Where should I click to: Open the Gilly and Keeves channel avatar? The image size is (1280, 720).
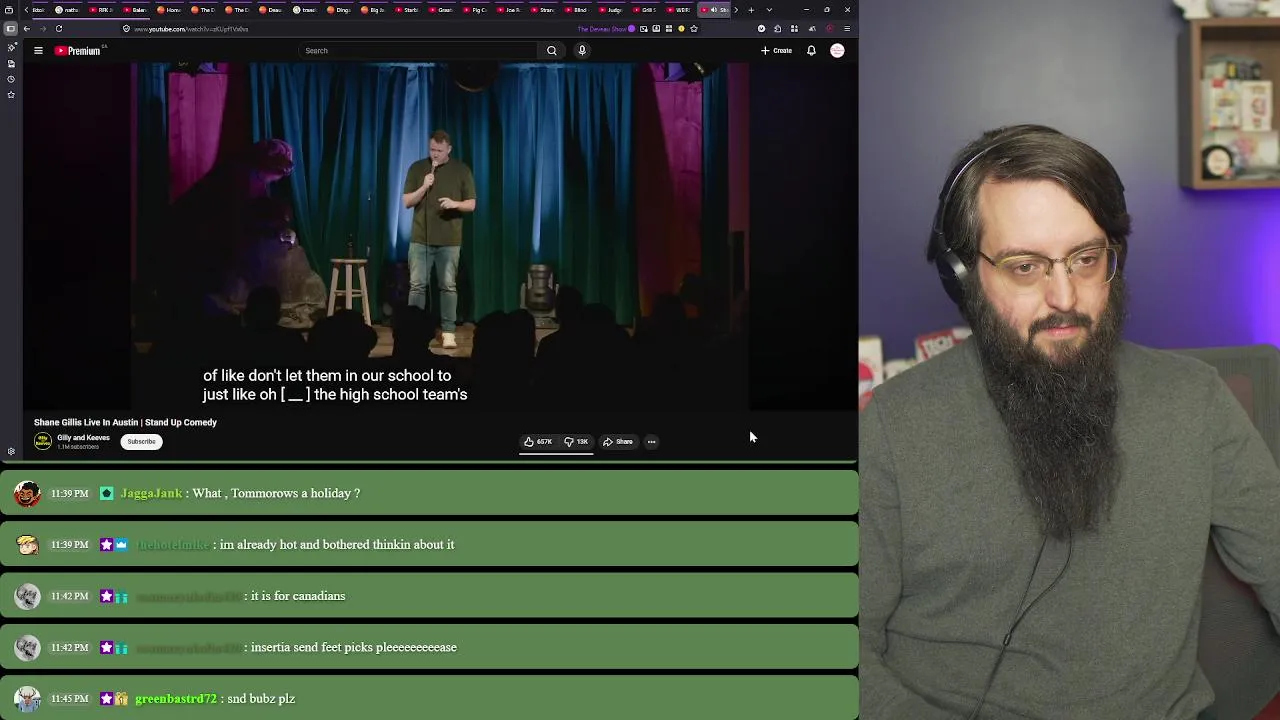point(43,441)
